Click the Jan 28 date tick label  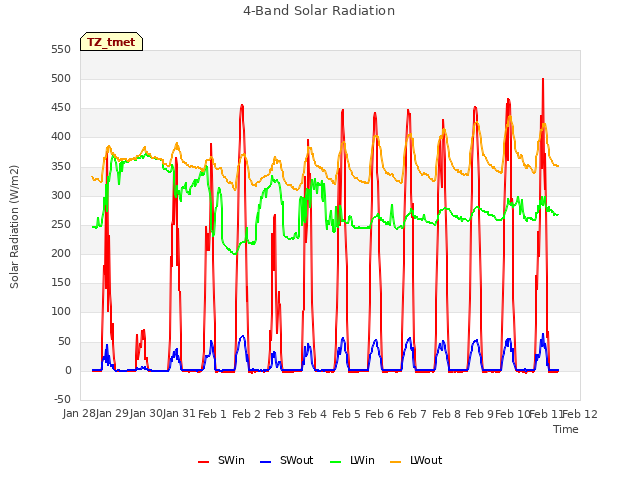tap(79, 414)
